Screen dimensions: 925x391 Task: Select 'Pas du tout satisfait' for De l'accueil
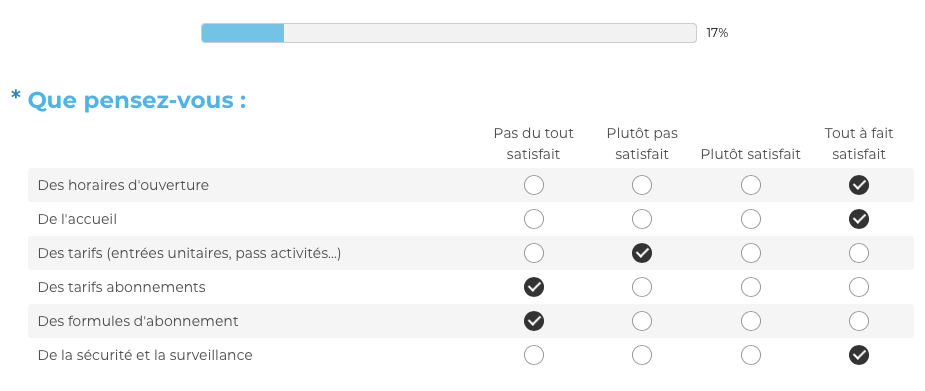pyautogui.click(x=534, y=219)
